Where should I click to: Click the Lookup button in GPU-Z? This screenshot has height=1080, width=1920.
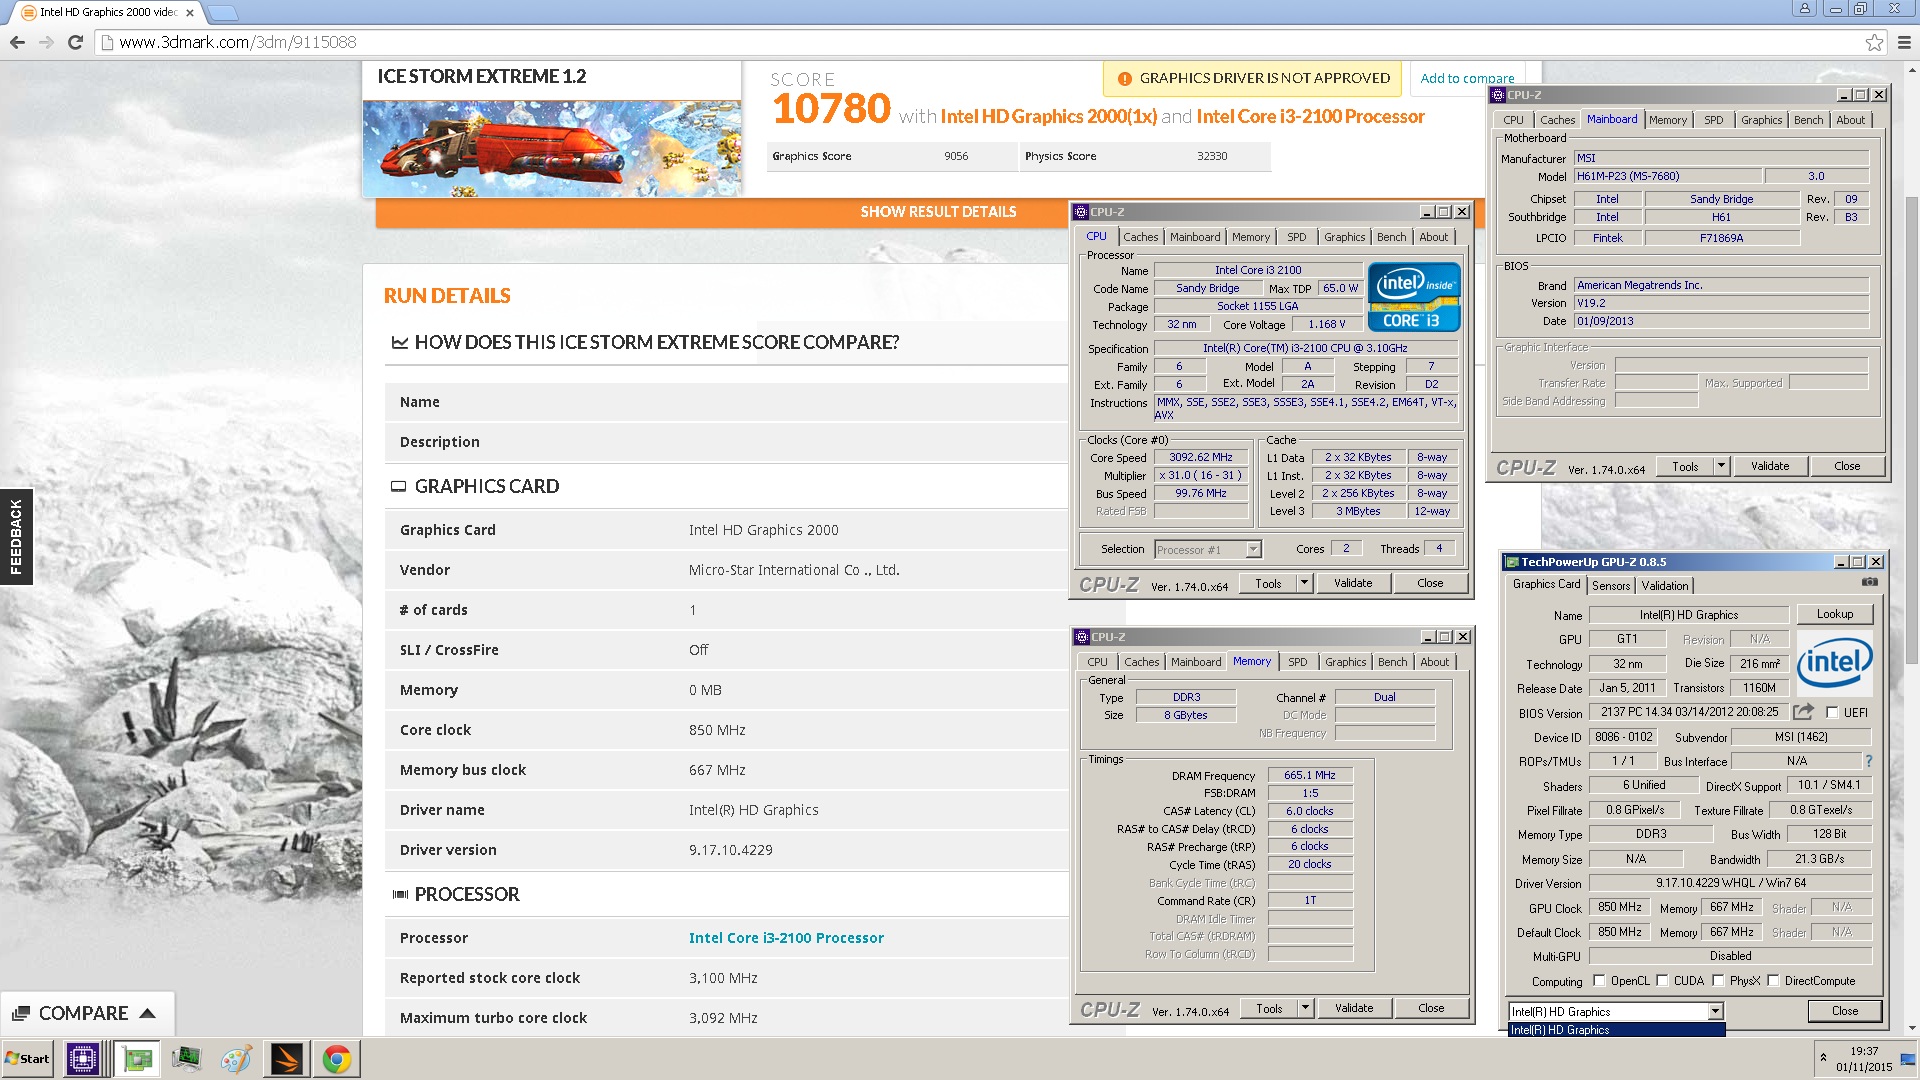tap(1835, 614)
